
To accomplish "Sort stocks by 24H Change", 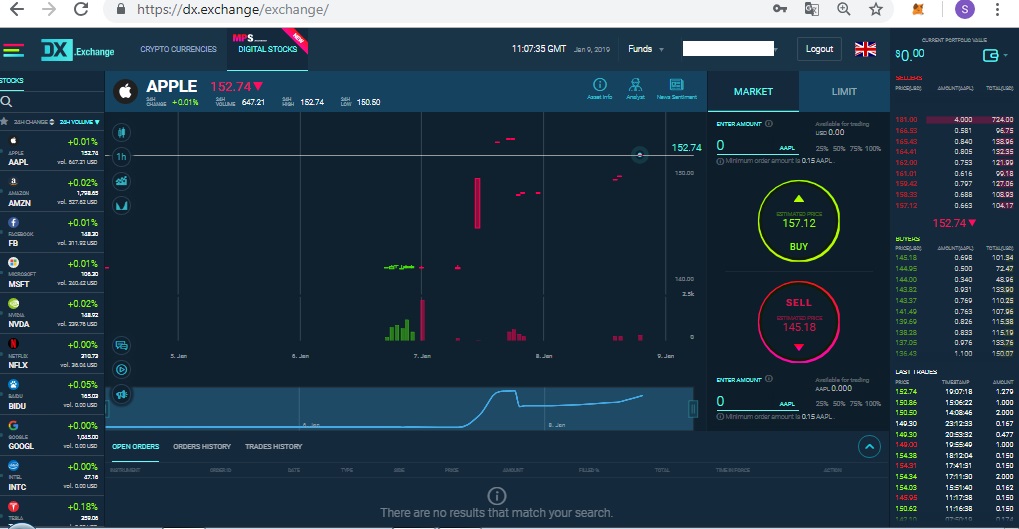I will (34, 122).
